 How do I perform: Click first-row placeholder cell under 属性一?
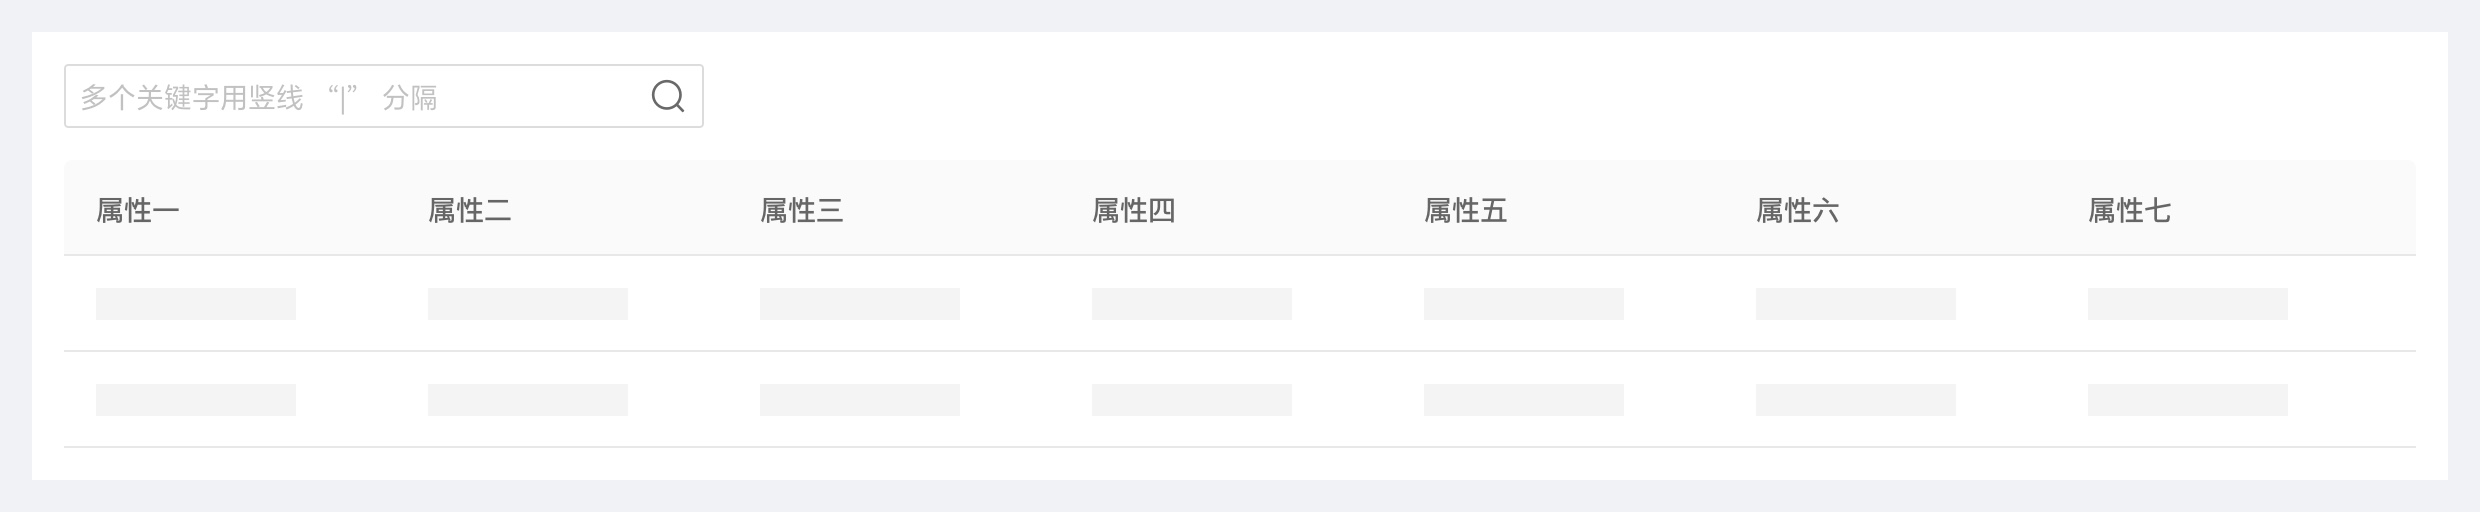[196, 304]
